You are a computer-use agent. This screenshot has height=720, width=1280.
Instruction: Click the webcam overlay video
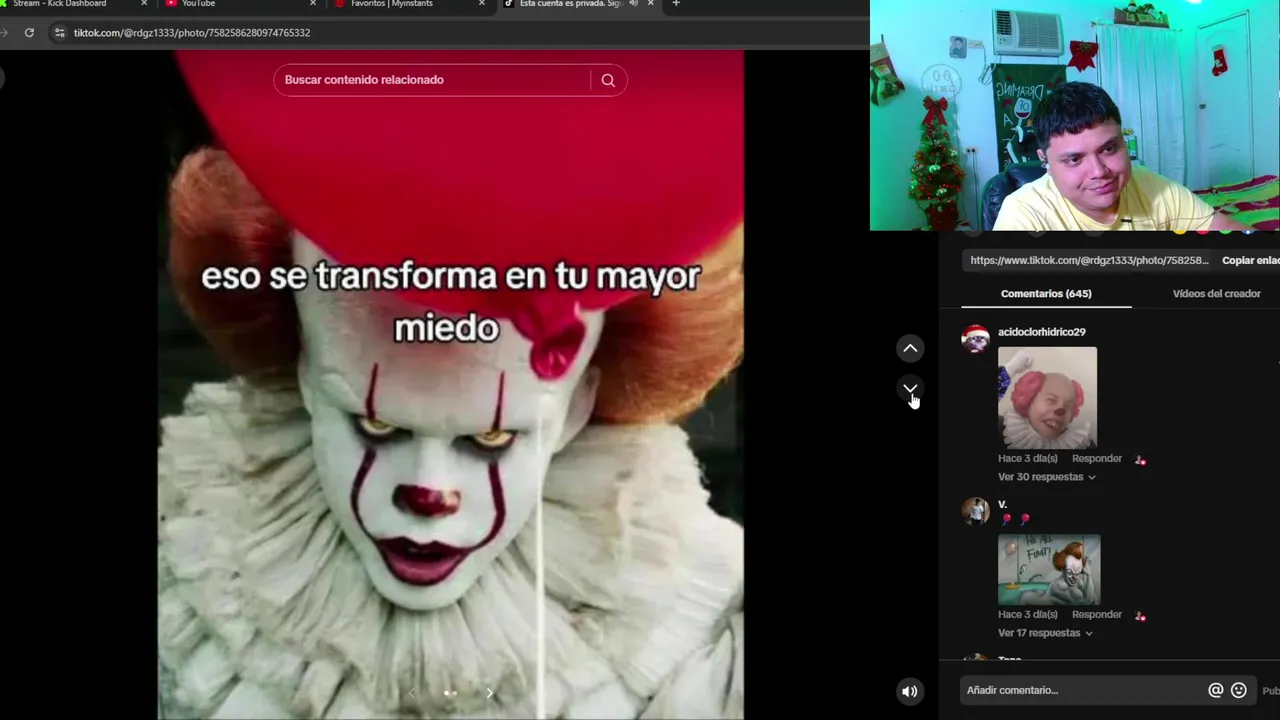click(1075, 115)
